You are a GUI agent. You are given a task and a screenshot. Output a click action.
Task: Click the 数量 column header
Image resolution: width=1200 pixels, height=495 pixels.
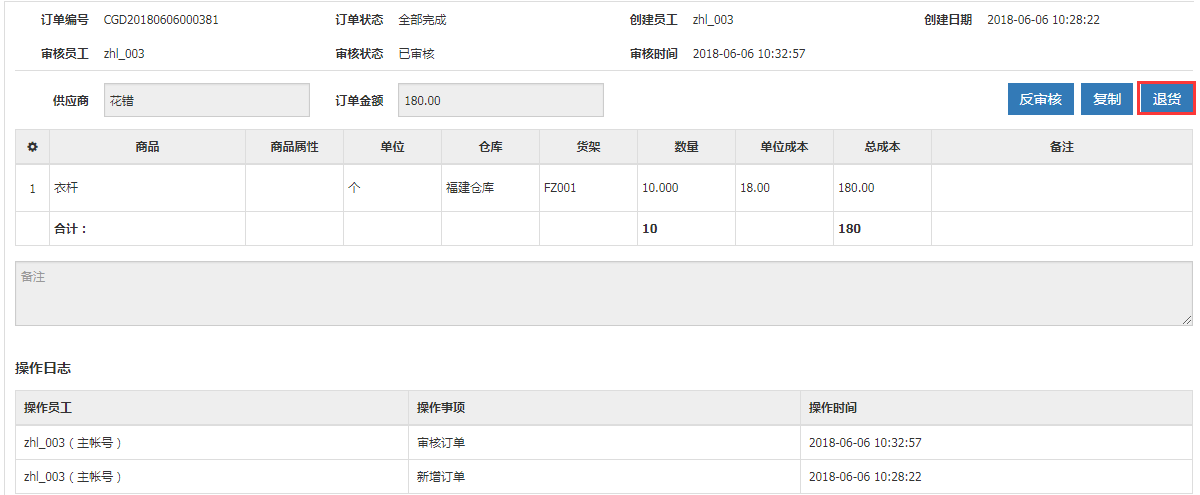[x=686, y=147]
